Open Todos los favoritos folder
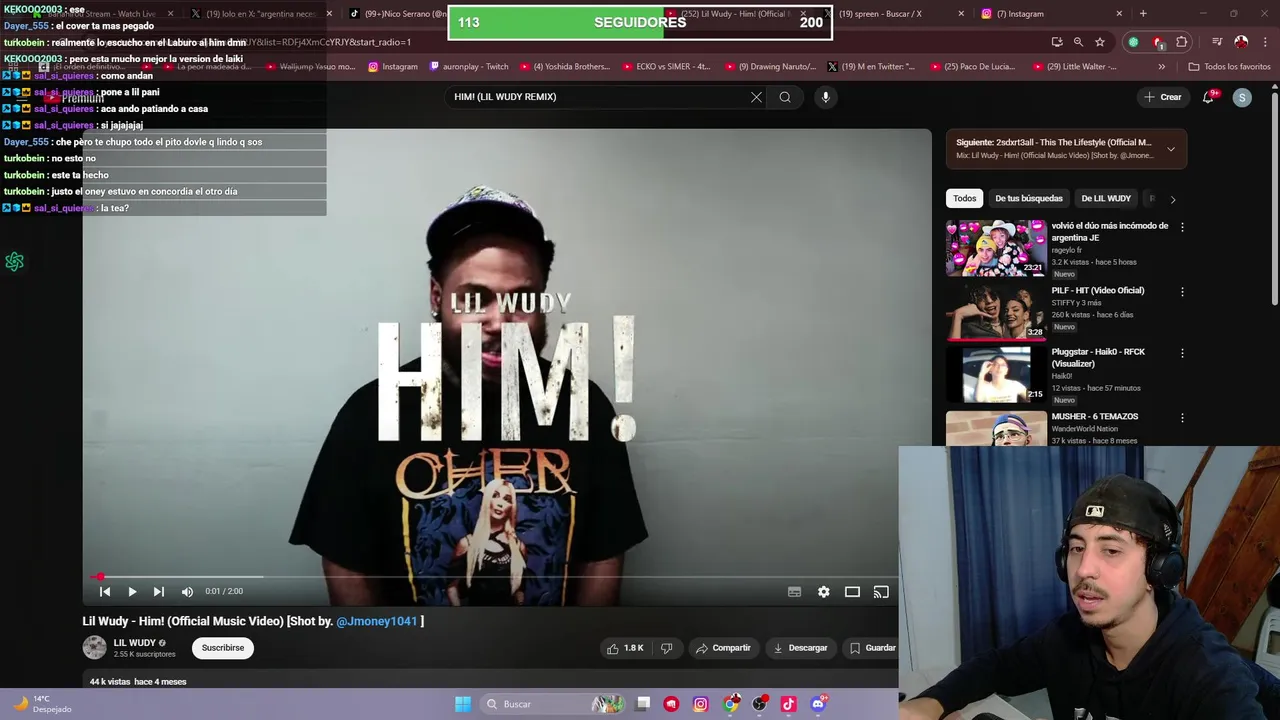The width and height of the screenshot is (1280, 720). coord(1229,67)
